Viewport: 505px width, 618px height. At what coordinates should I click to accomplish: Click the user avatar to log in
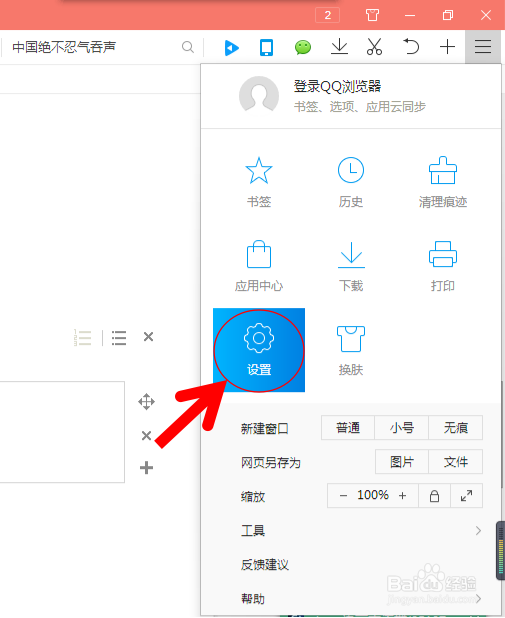point(259,95)
